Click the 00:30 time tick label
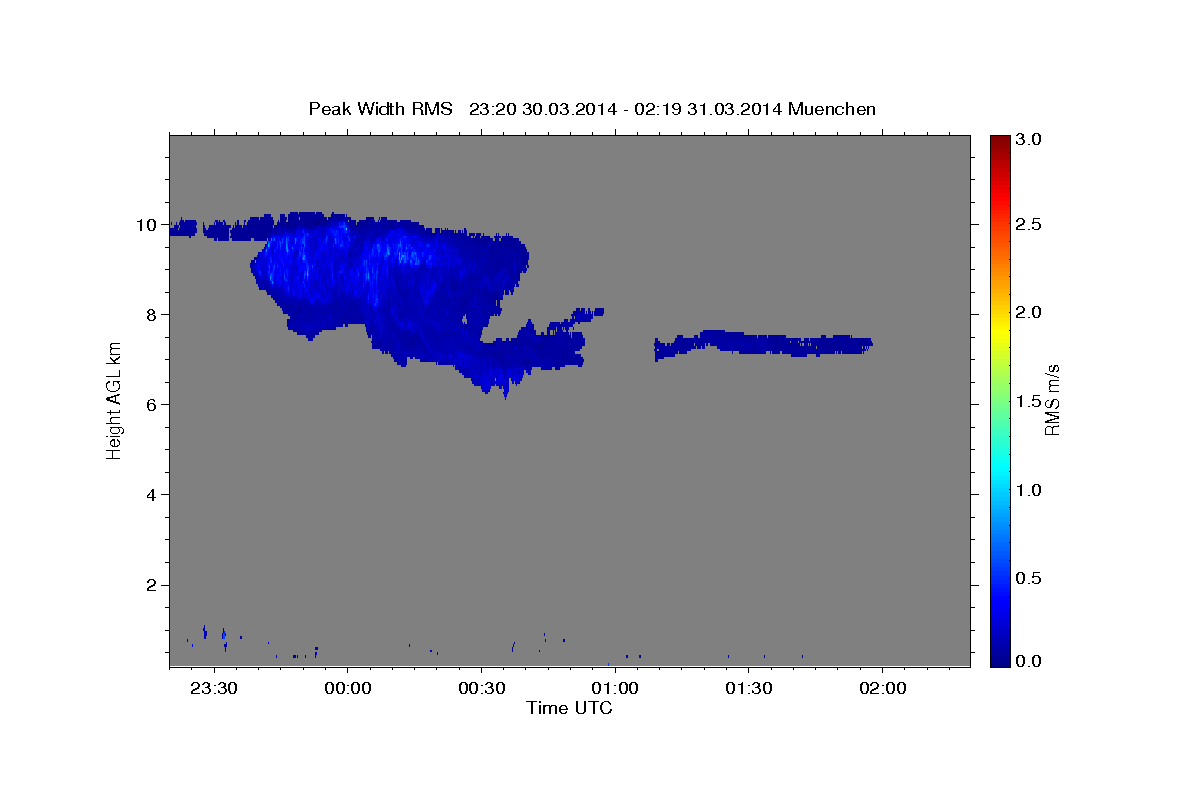The height and width of the screenshot is (800, 1200). click(481, 688)
